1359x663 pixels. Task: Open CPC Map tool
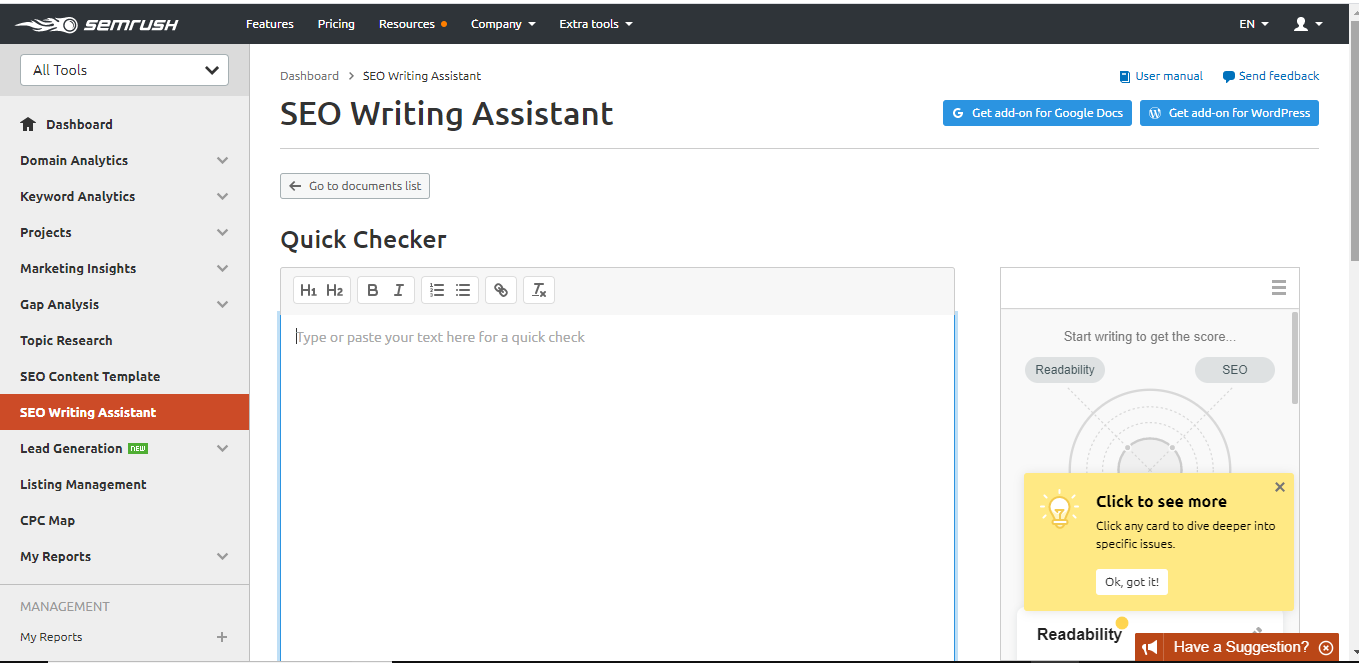click(47, 521)
